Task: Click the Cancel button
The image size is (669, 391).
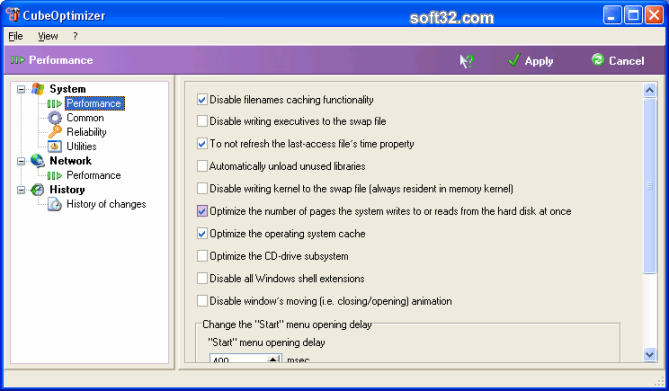Action: coord(618,61)
